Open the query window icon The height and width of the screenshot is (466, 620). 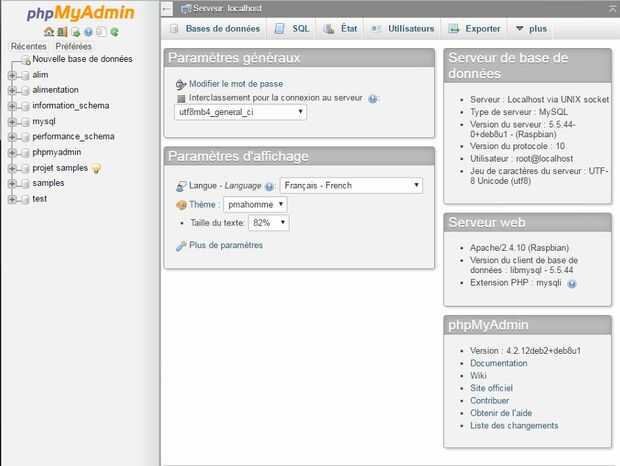tap(76, 32)
